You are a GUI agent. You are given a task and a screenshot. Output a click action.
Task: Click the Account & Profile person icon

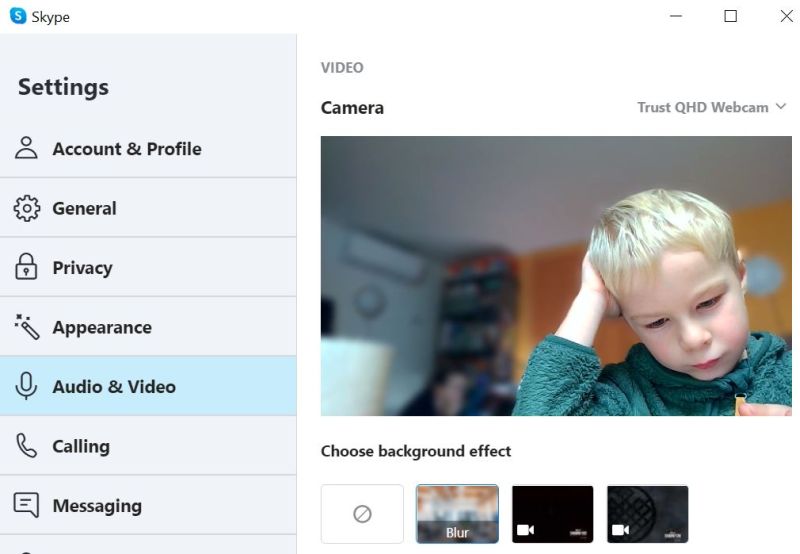[26, 148]
